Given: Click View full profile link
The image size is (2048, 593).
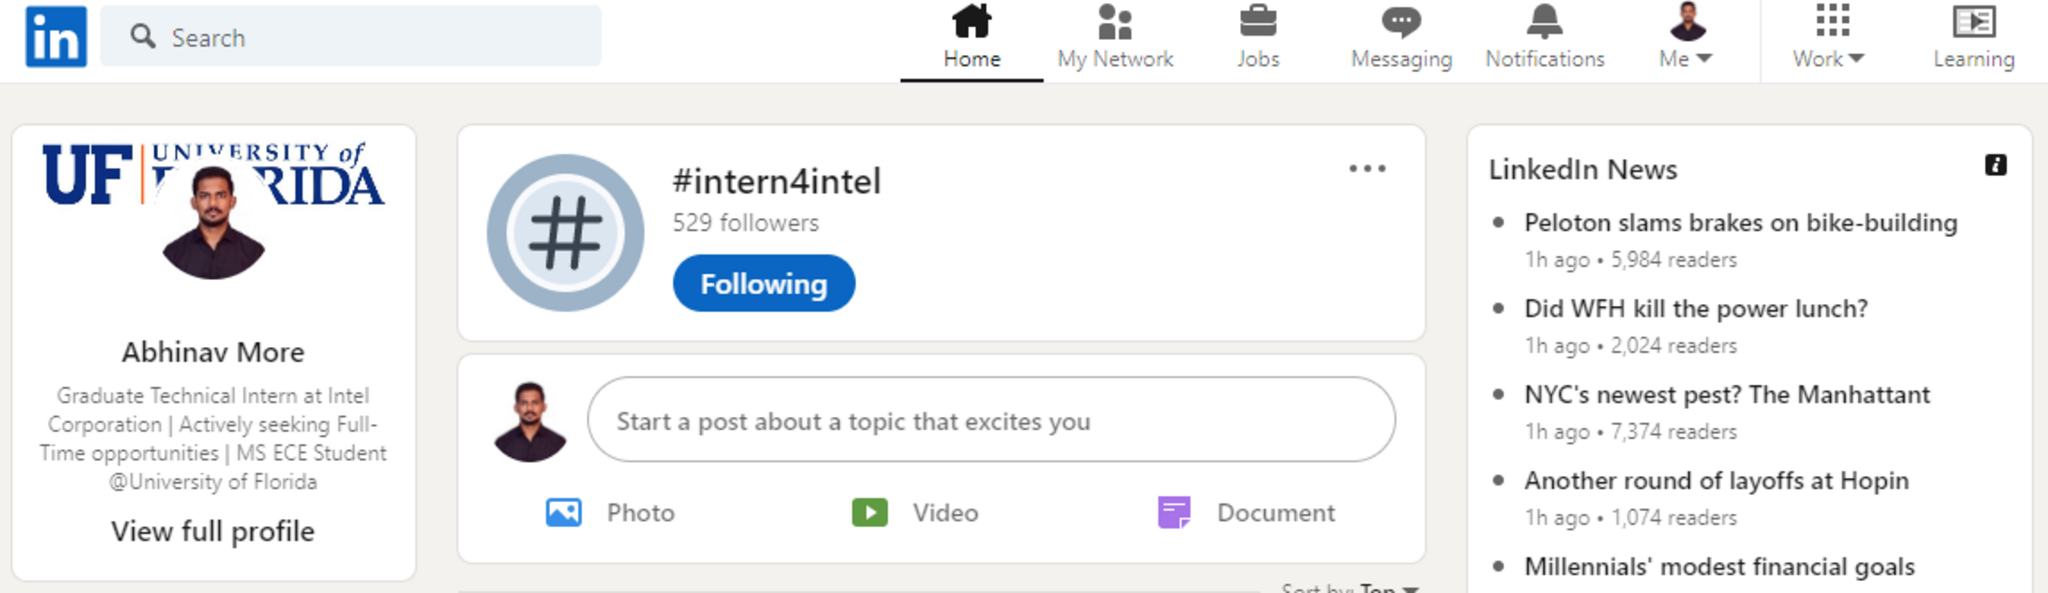Looking at the screenshot, I should 213,531.
